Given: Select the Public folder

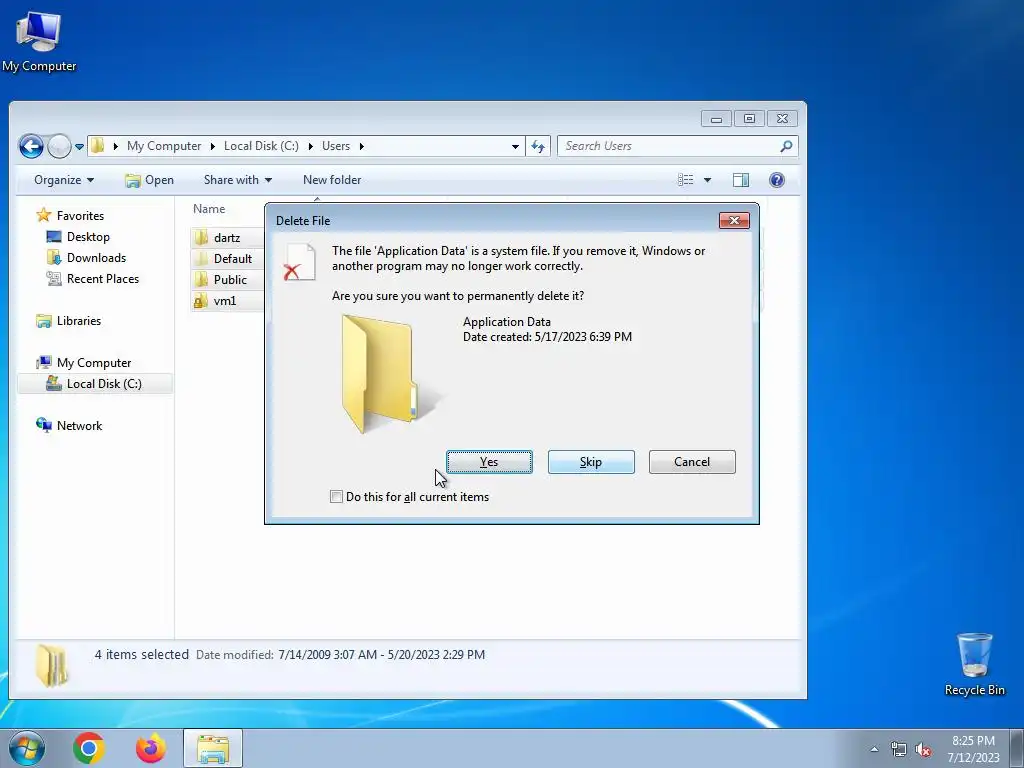Looking at the screenshot, I should [x=227, y=280].
